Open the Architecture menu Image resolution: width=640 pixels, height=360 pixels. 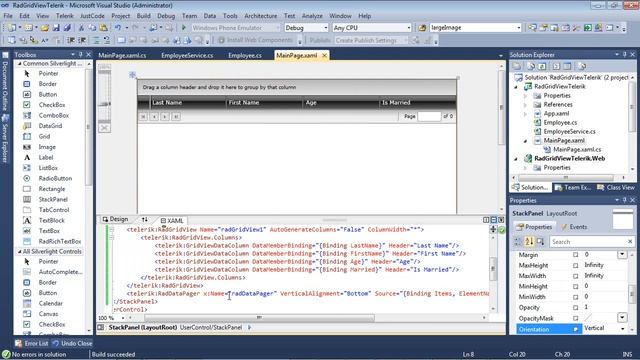coord(260,16)
